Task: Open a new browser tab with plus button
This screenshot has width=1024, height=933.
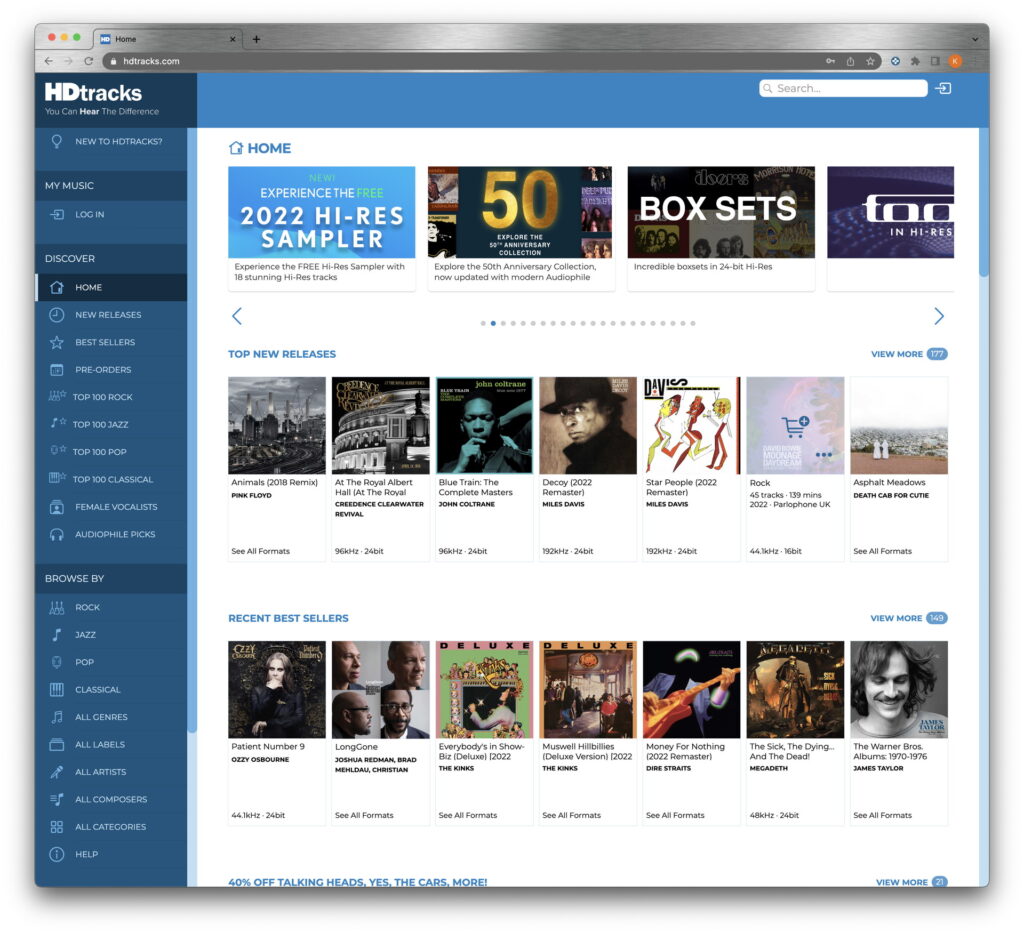Action: [x=256, y=39]
